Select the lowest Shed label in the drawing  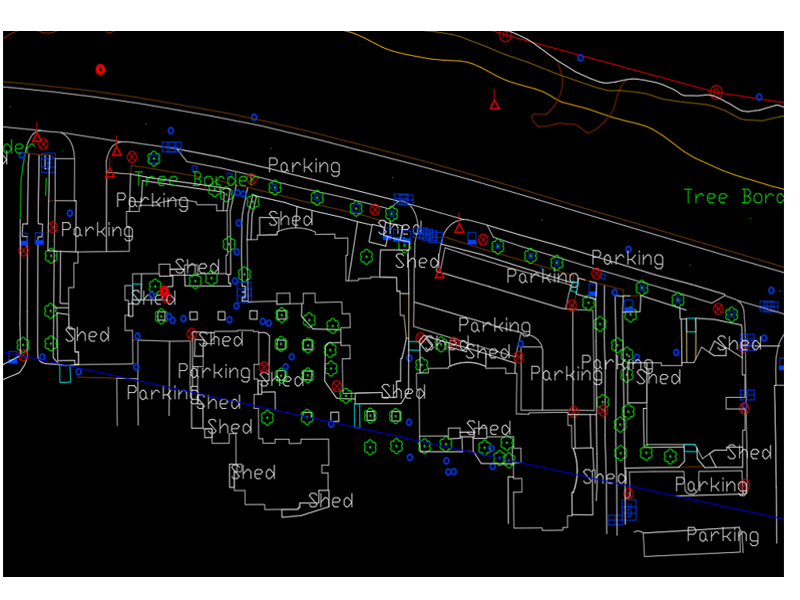pyautogui.click(x=330, y=500)
